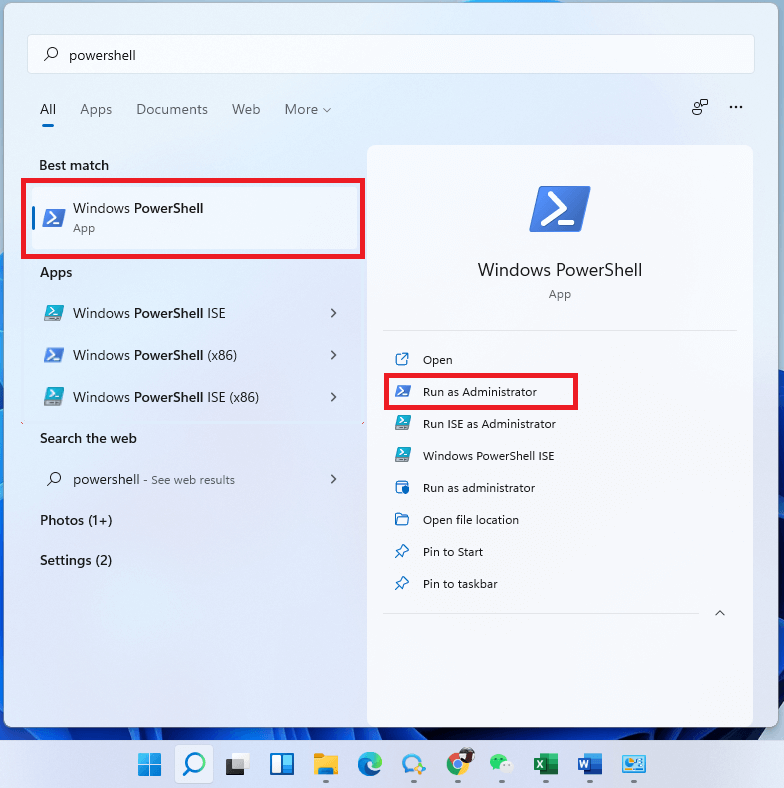Switch to the Documents filter tab
The width and height of the screenshot is (784, 788).
tap(172, 110)
